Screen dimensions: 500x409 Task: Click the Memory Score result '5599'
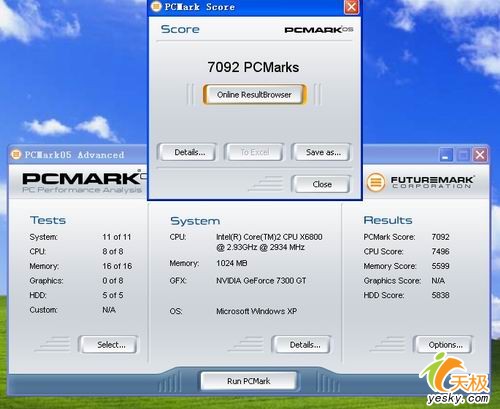pyautogui.click(x=440, y=266)
